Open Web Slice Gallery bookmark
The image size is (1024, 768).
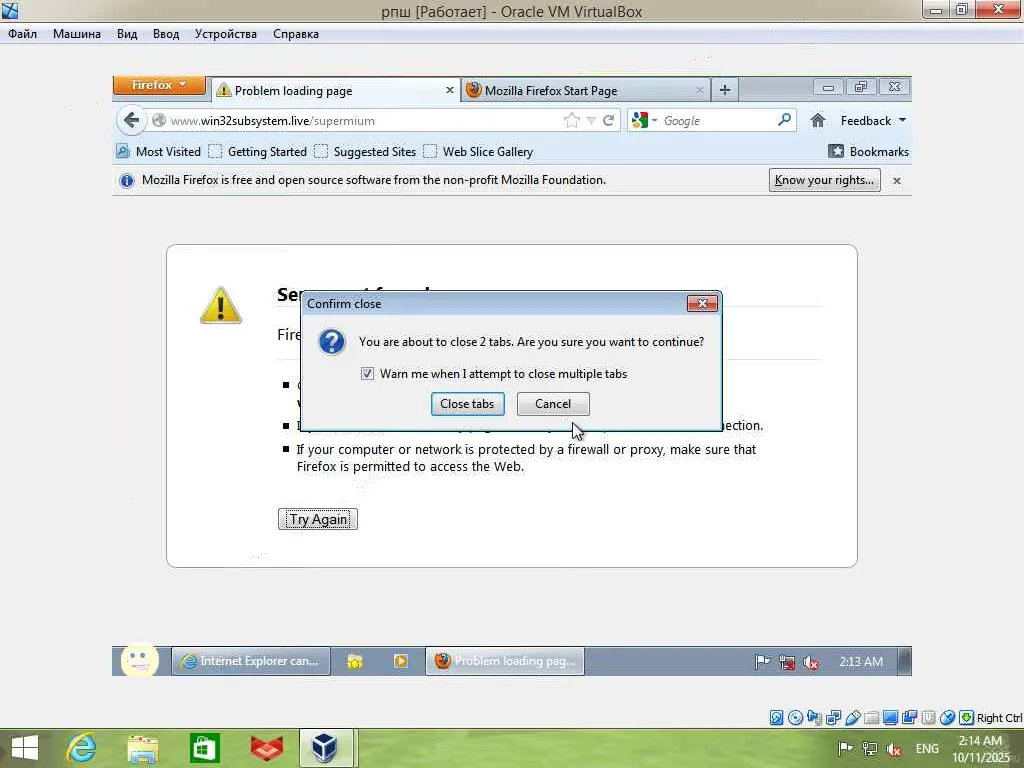click(478, 152)
